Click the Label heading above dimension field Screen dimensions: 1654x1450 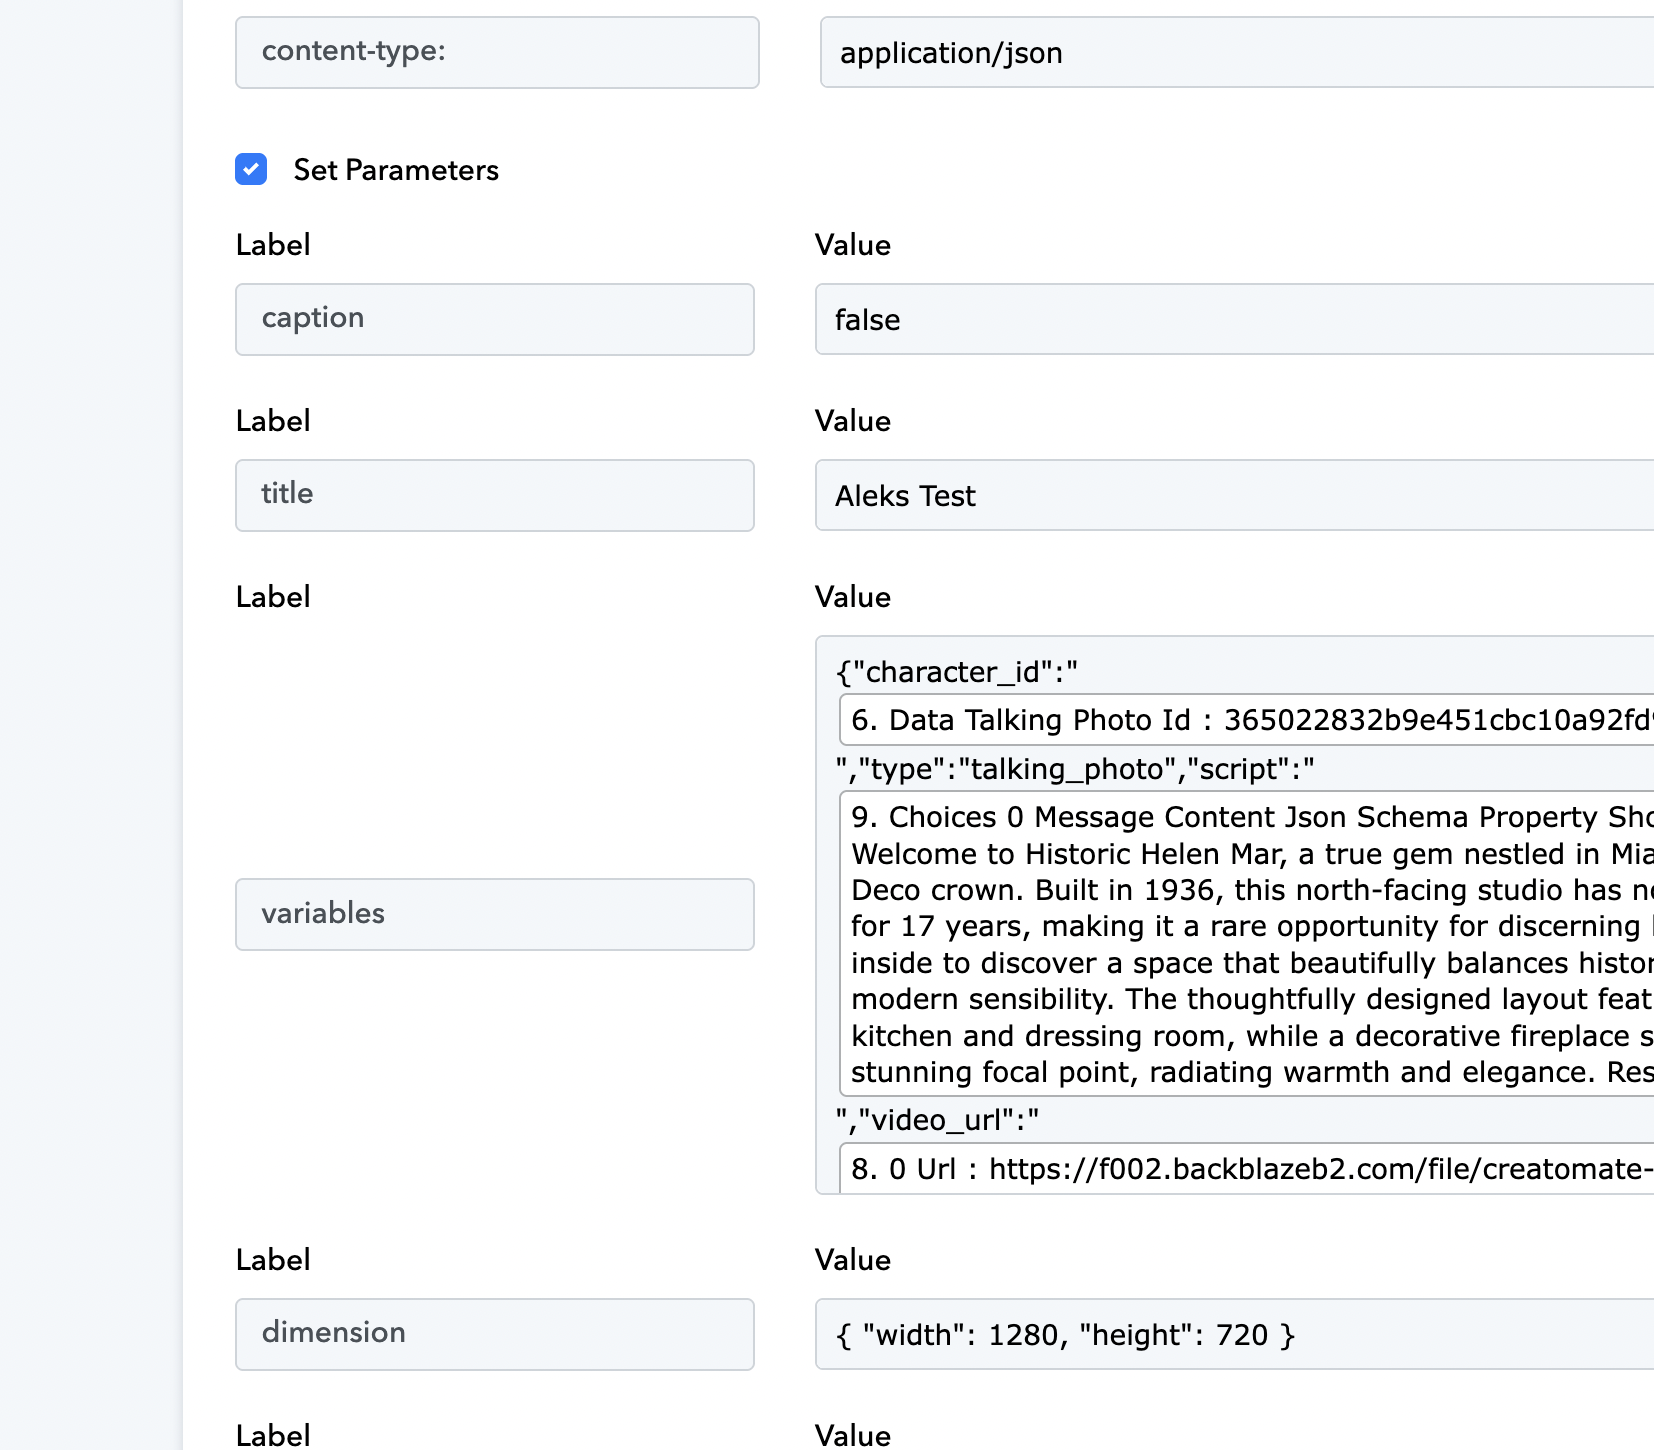click(273, 1260)
